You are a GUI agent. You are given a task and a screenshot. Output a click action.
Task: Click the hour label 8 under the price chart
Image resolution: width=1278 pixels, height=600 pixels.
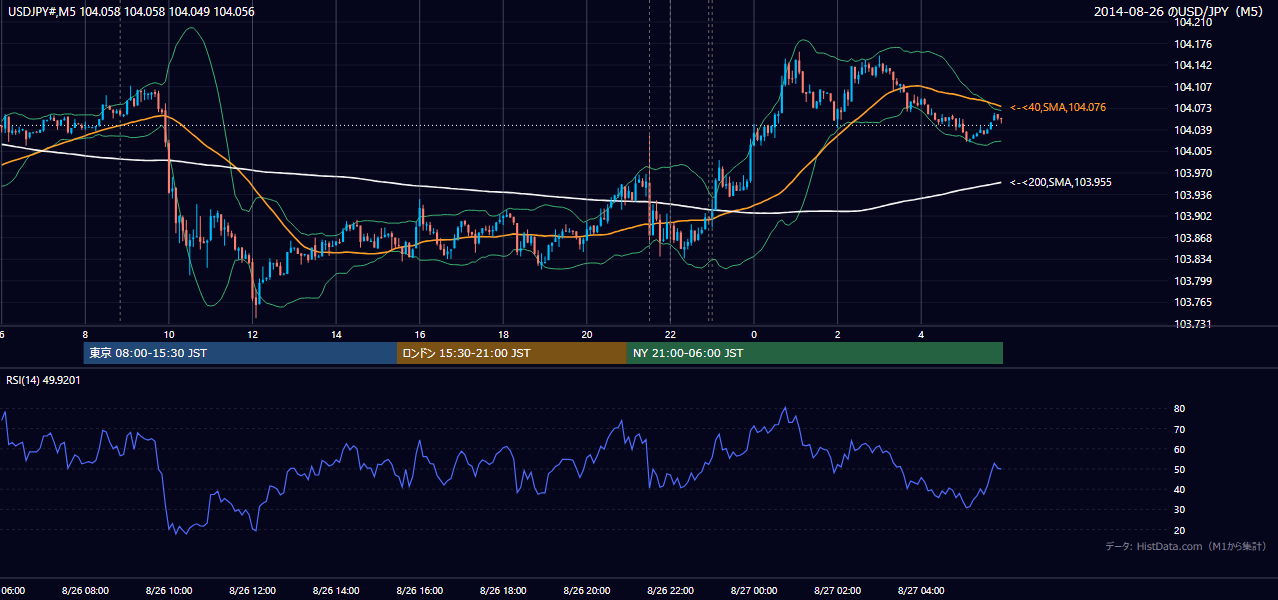(86, 335)
